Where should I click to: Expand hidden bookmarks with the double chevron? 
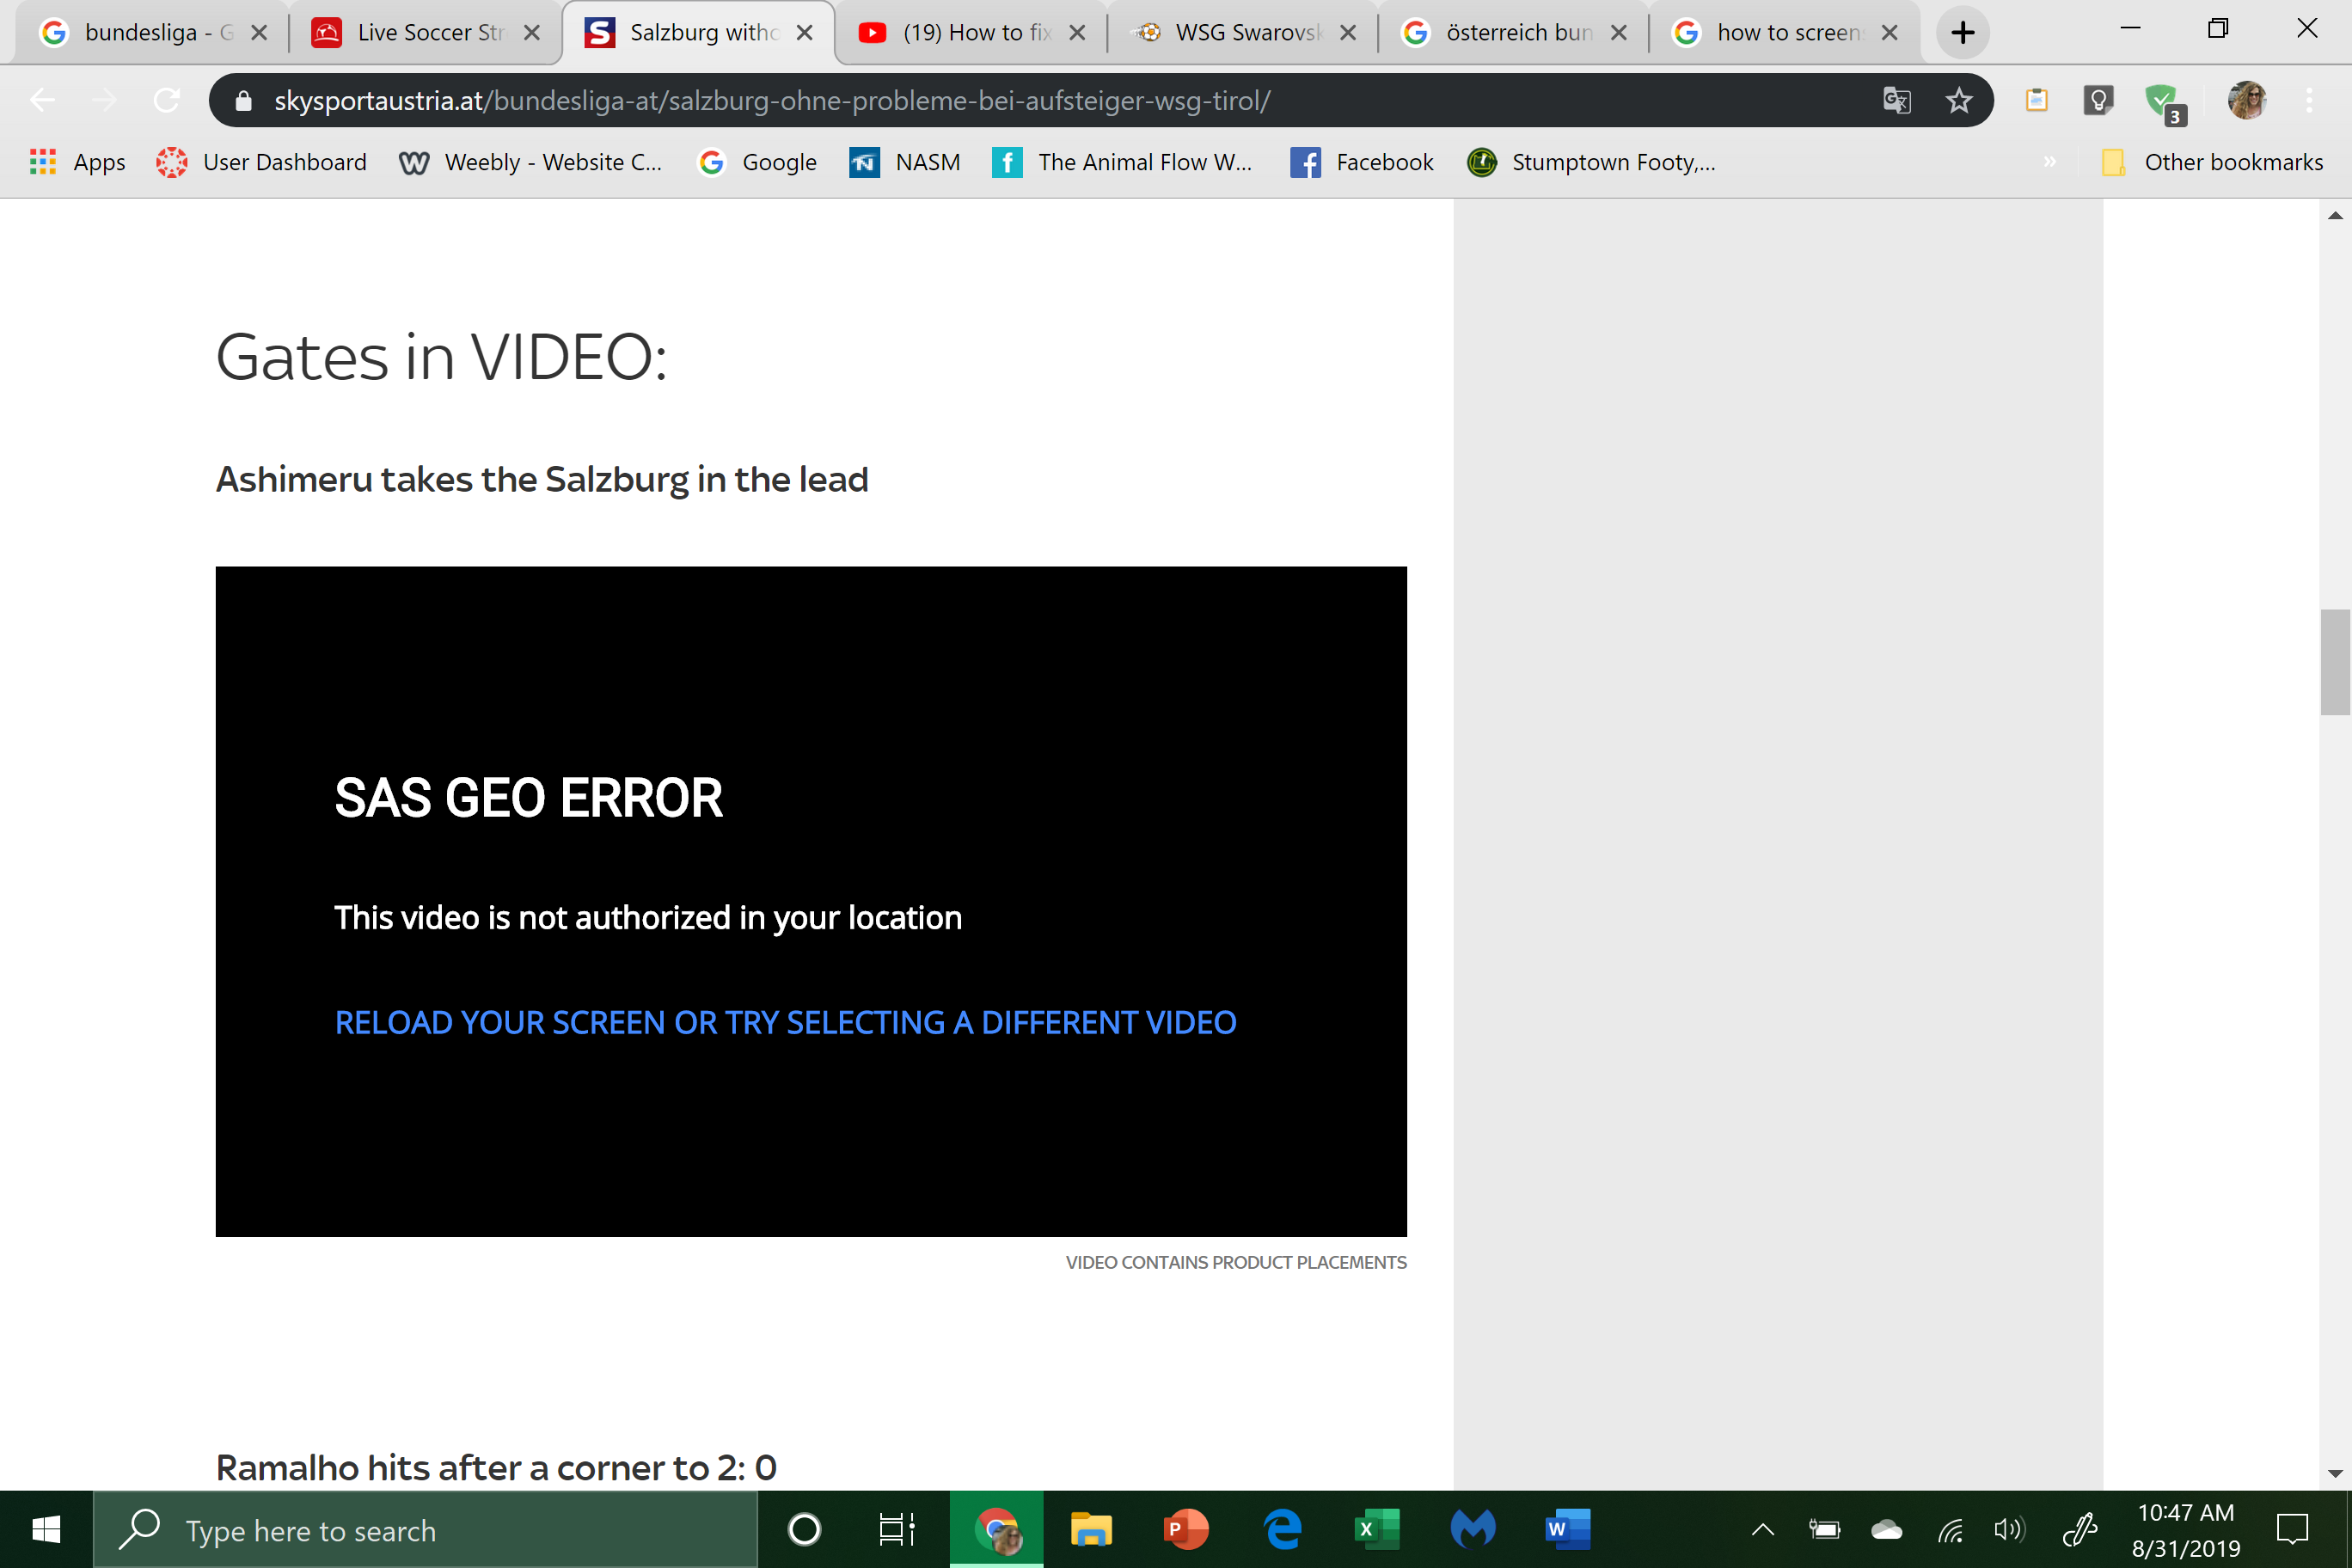(2049, 161)
